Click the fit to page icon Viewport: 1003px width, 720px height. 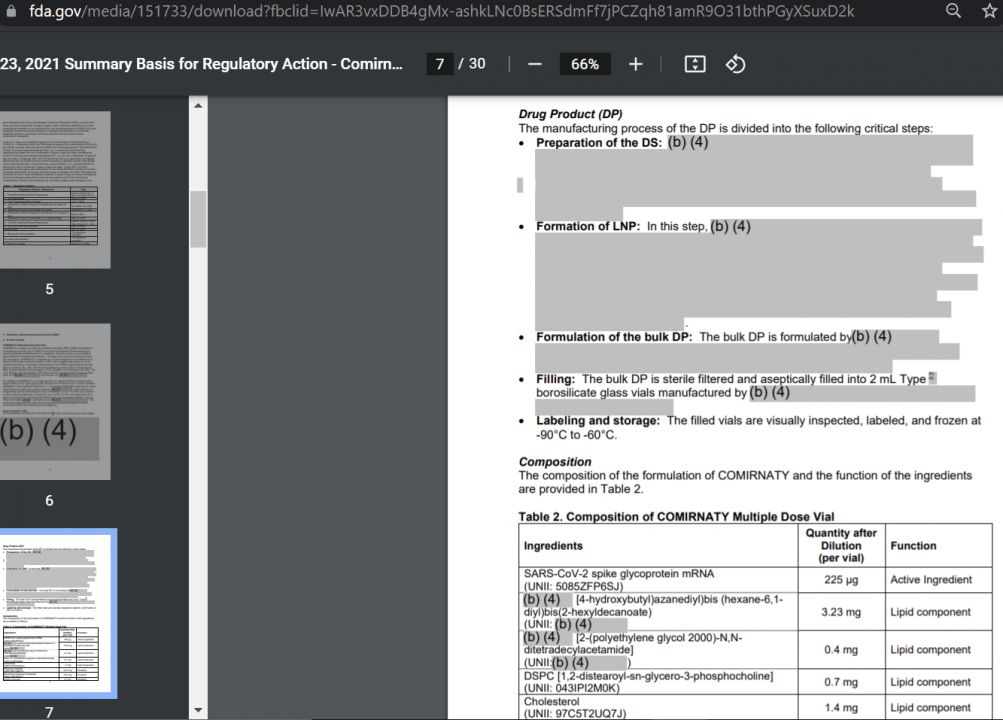coord(695,64)
